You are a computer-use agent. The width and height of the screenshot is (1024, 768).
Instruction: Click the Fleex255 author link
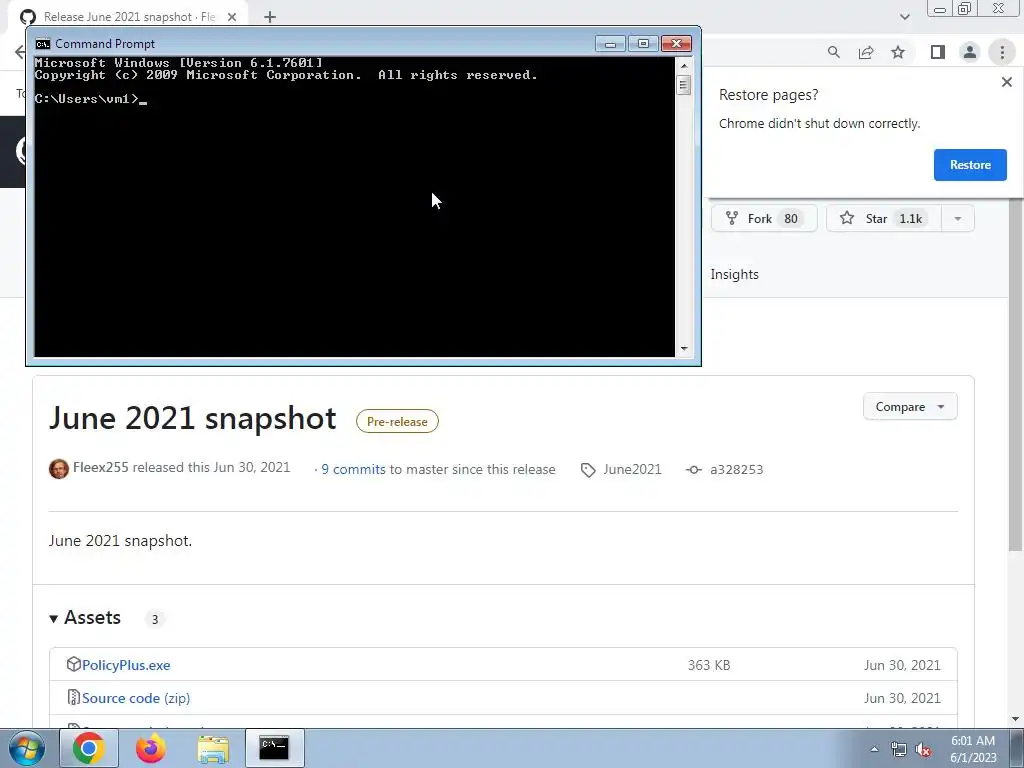101,468
